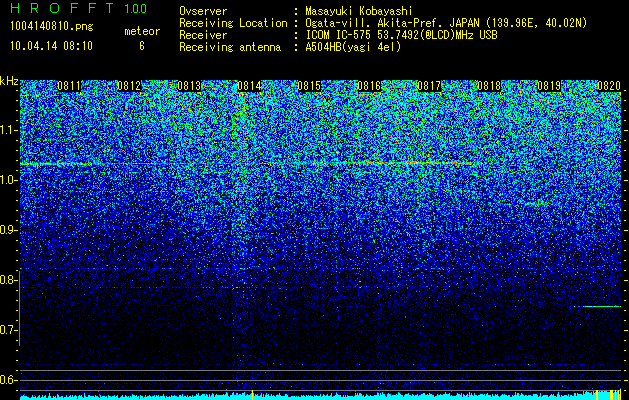Click the 0811 time marker
This screenshot has height=400, width=629.
69,86
